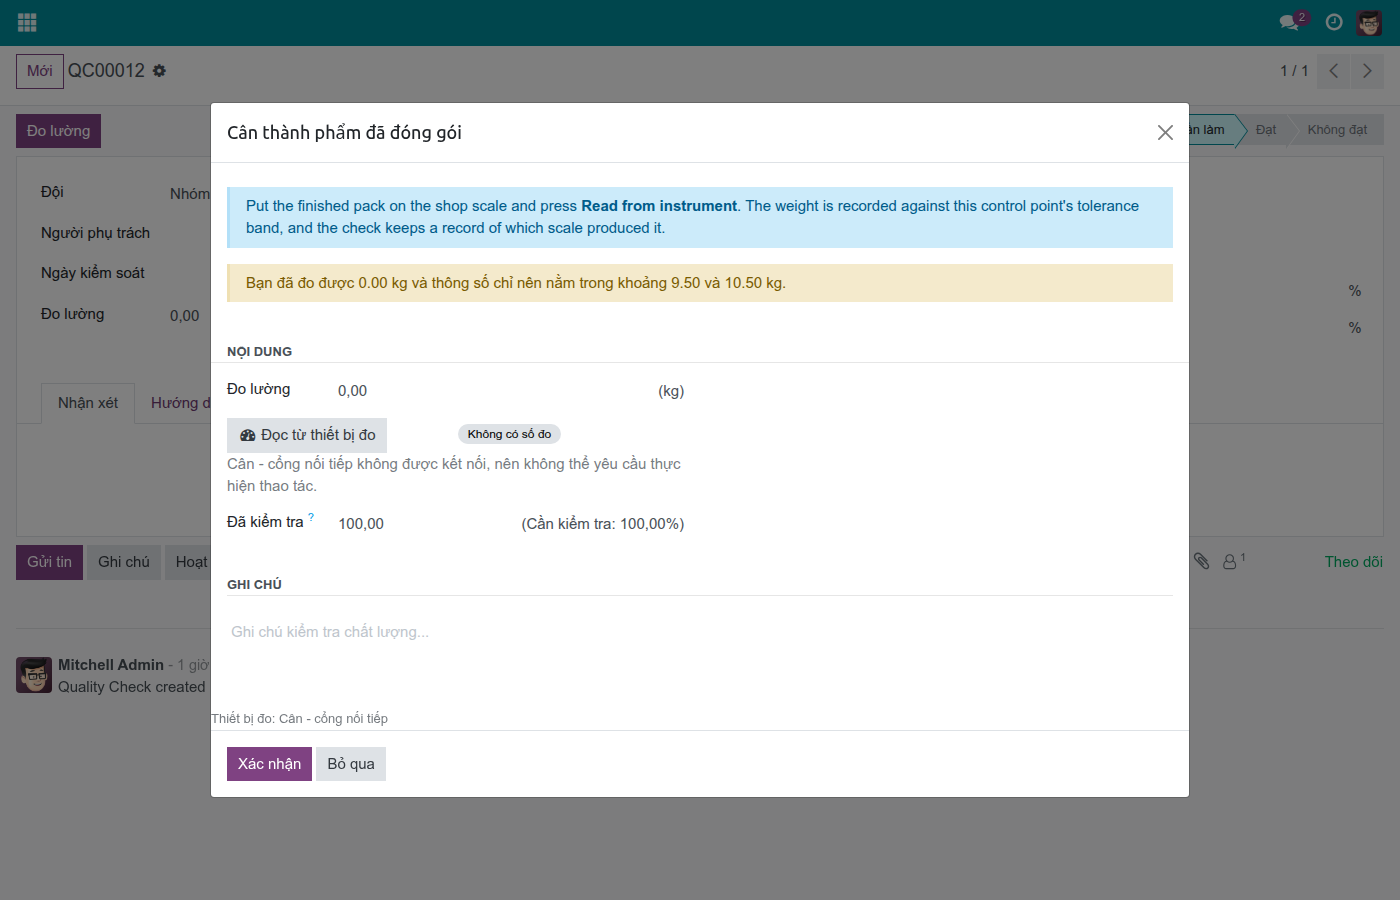Go to the previous record arrow
This screenshot has width=1400, height=900.
point(1334,71)
